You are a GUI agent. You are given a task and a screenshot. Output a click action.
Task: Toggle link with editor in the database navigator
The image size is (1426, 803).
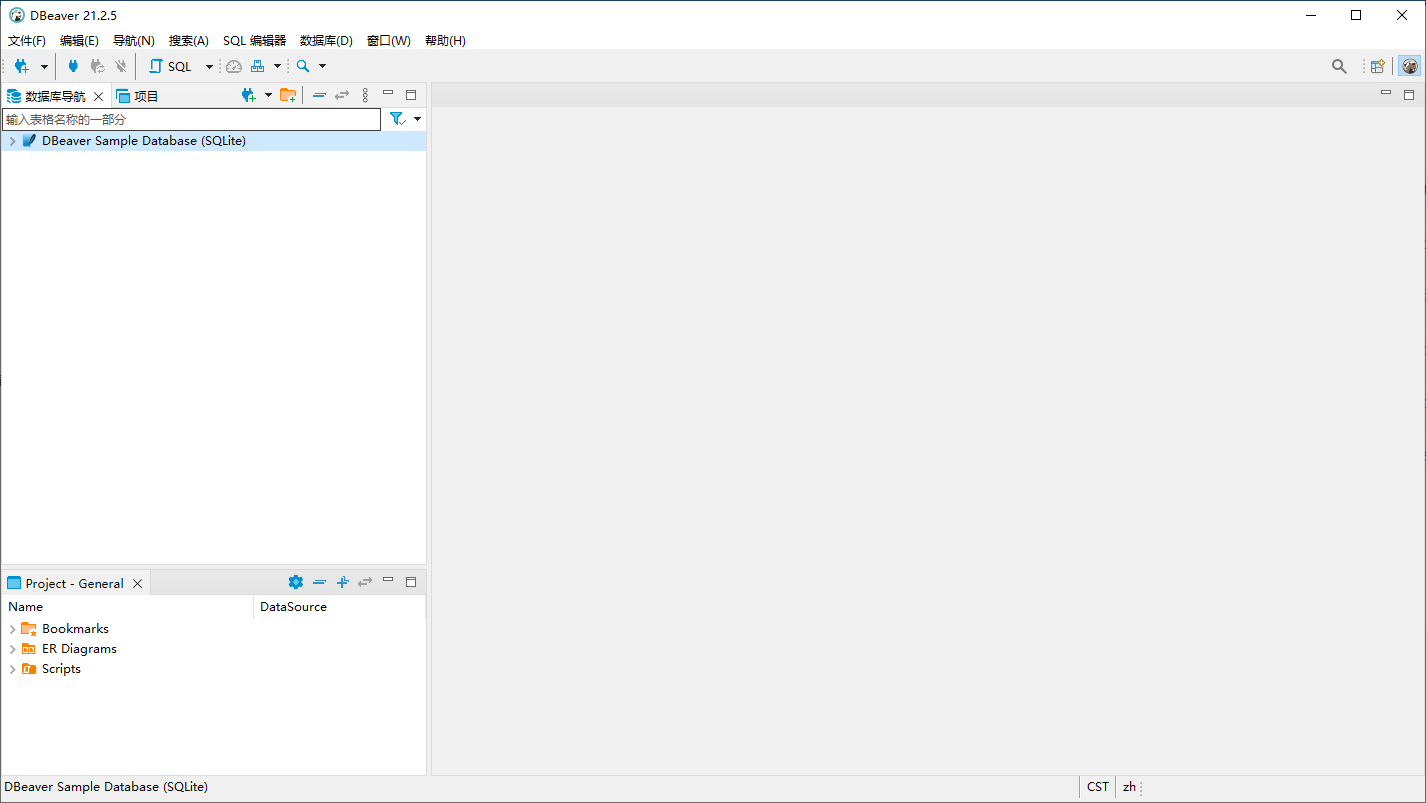(x=342, y=95)
